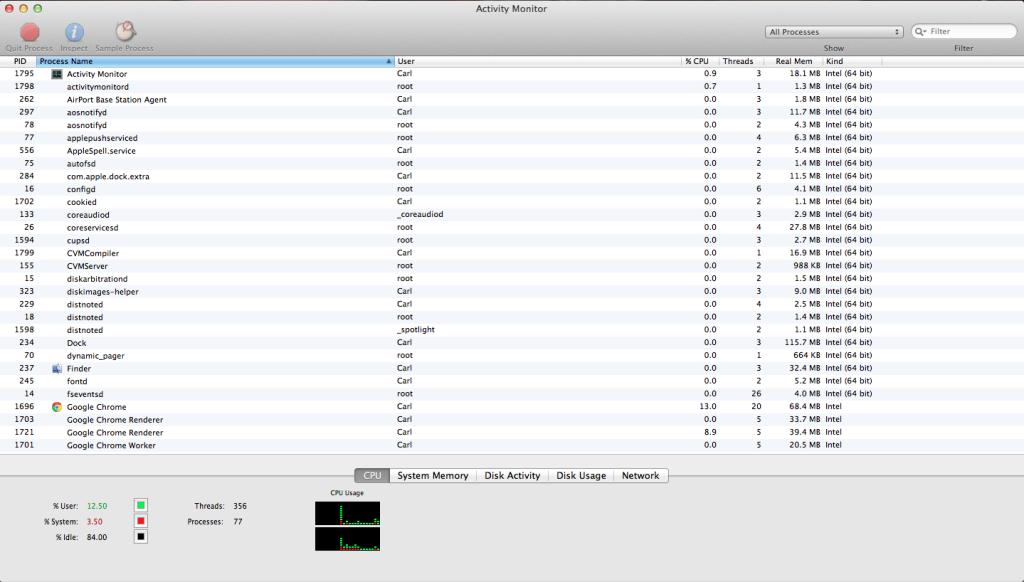
Task: Click the Process Name sort arrow
Action: [389, 61]
